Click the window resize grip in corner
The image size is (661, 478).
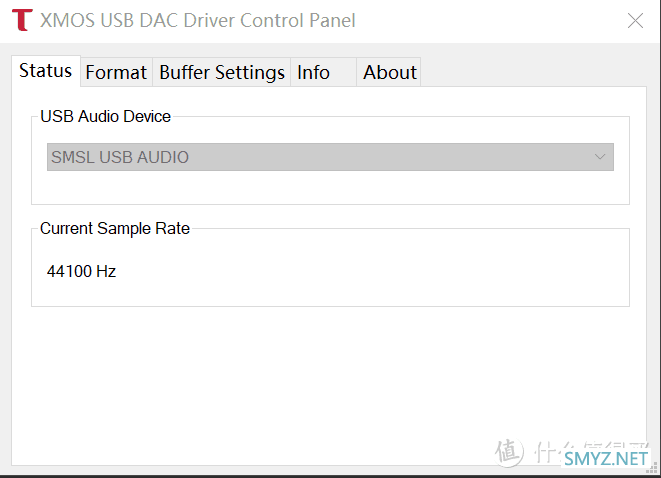pyautogui.click(x=654, y=471)
